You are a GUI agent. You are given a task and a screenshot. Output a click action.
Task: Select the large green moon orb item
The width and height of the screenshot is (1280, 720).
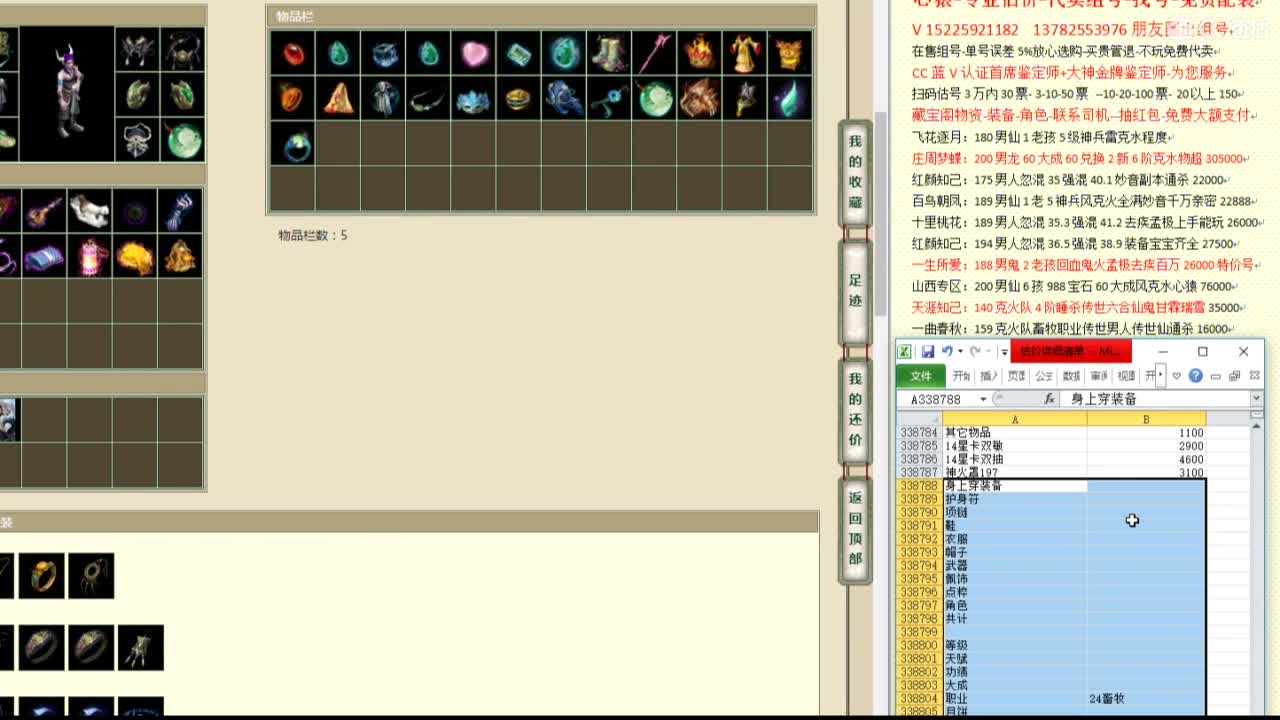(654, 98)
